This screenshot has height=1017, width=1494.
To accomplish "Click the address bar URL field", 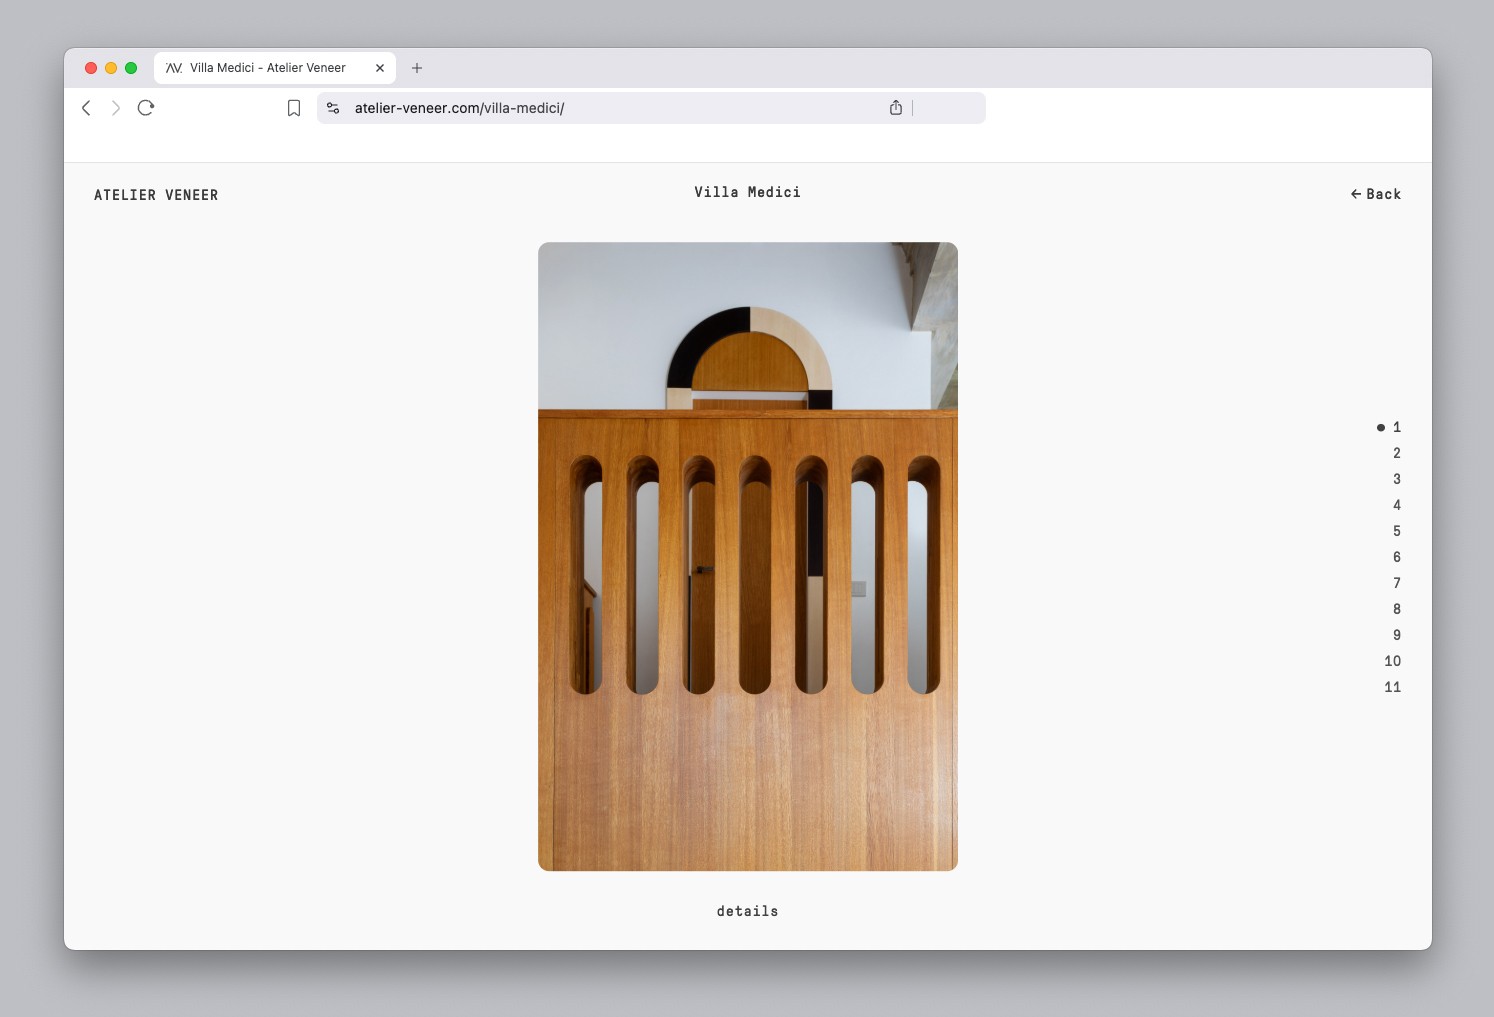I will click(x=600, y=108).
